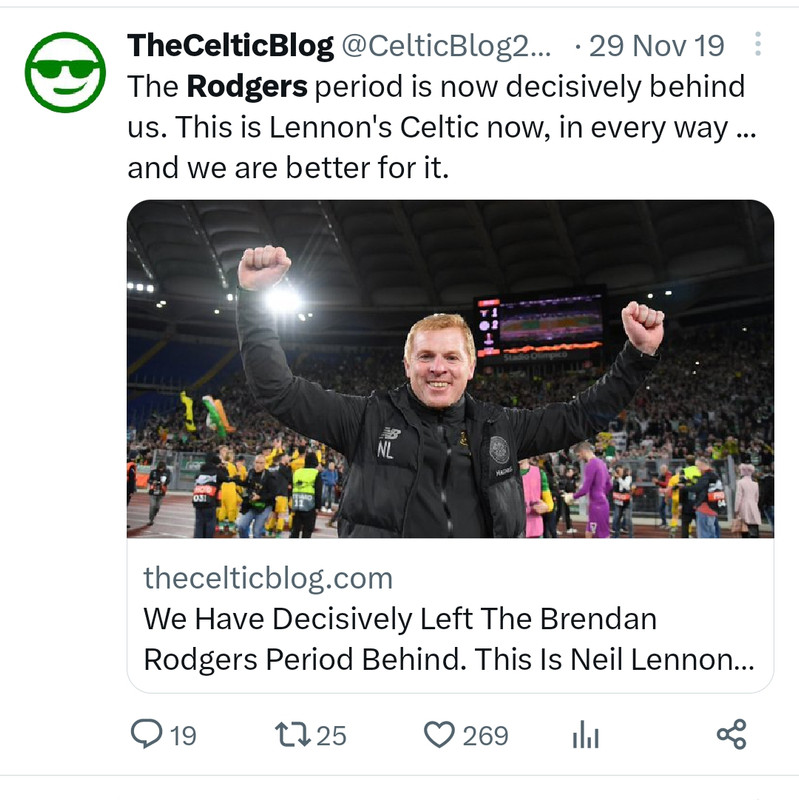Viewport: 799px width, 800px height.
Task: Follow the thecelticblog.com domain link
Action: (x=268, y=579)
